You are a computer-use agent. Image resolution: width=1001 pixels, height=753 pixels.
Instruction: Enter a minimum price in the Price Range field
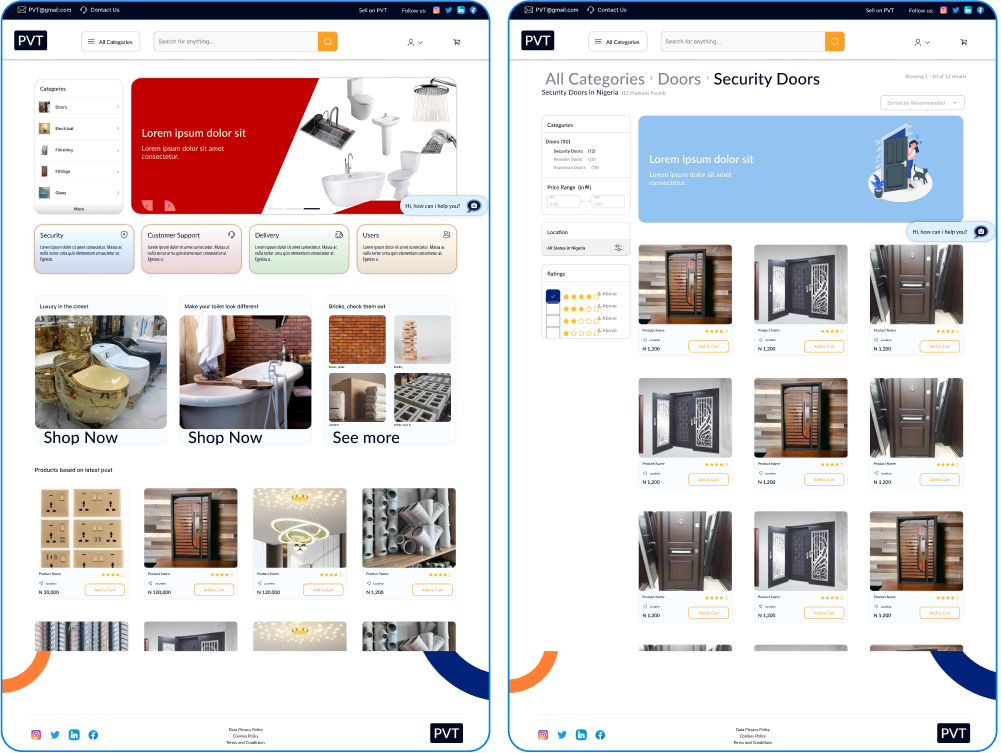(564, 201)
